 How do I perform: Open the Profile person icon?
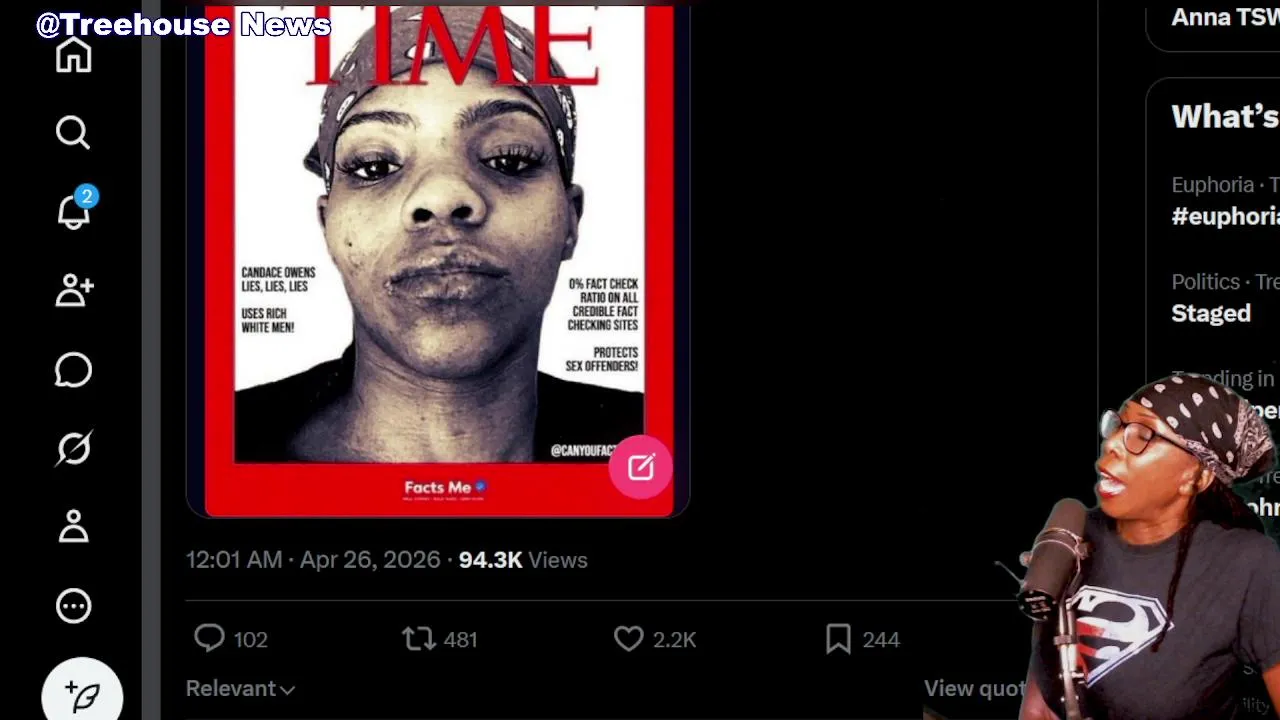point(73,526)
